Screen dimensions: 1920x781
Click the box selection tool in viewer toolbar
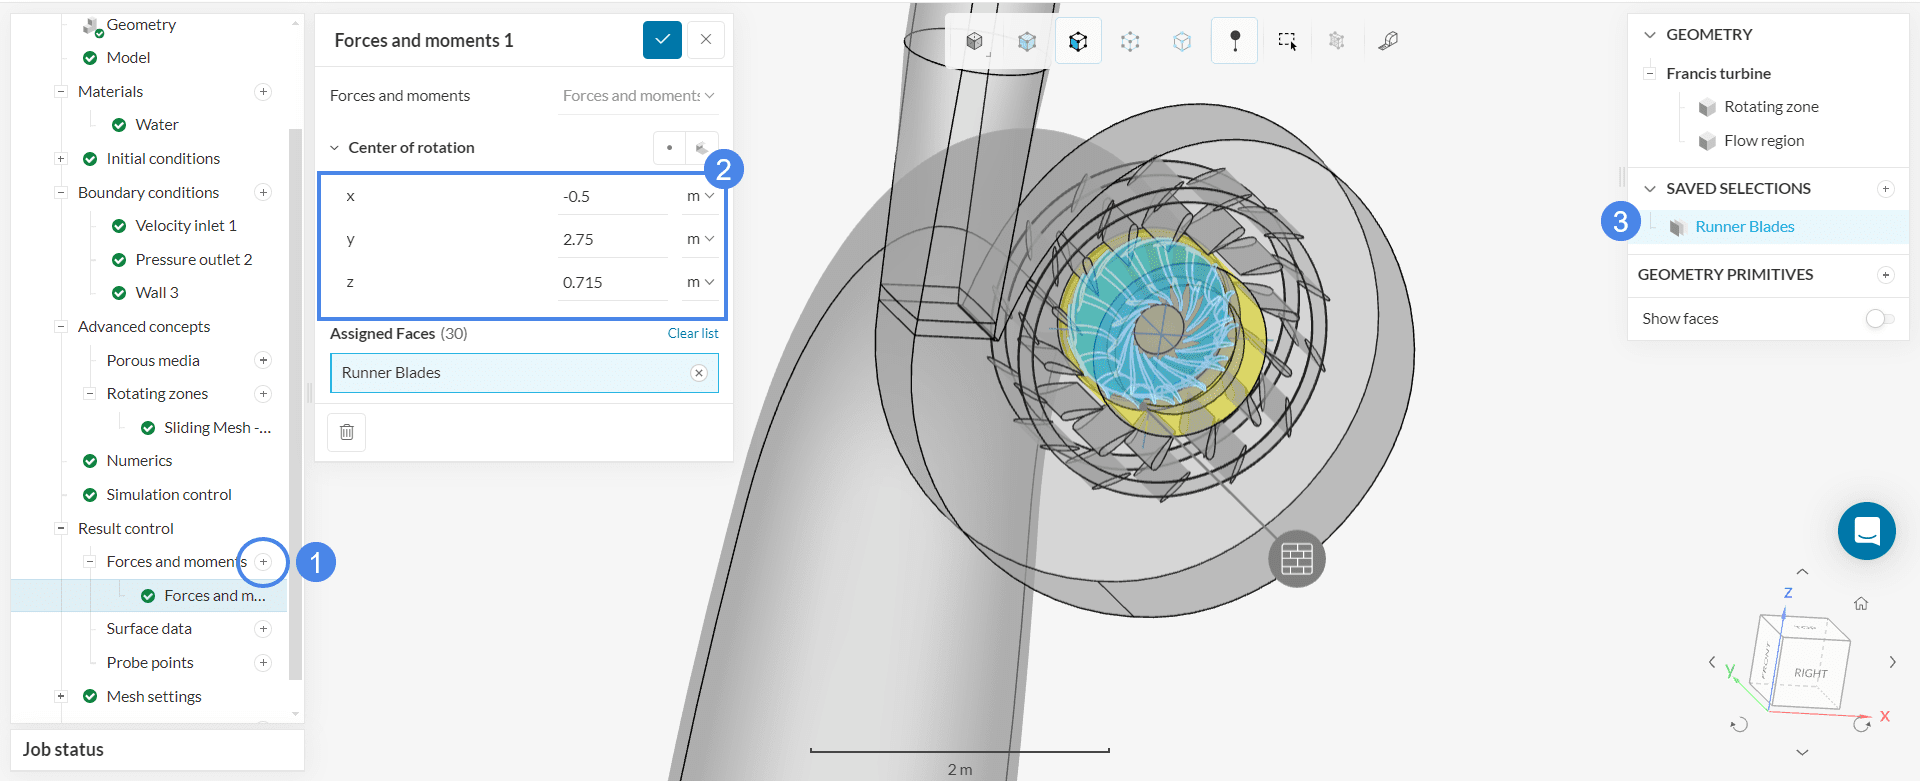point(1286,41)
